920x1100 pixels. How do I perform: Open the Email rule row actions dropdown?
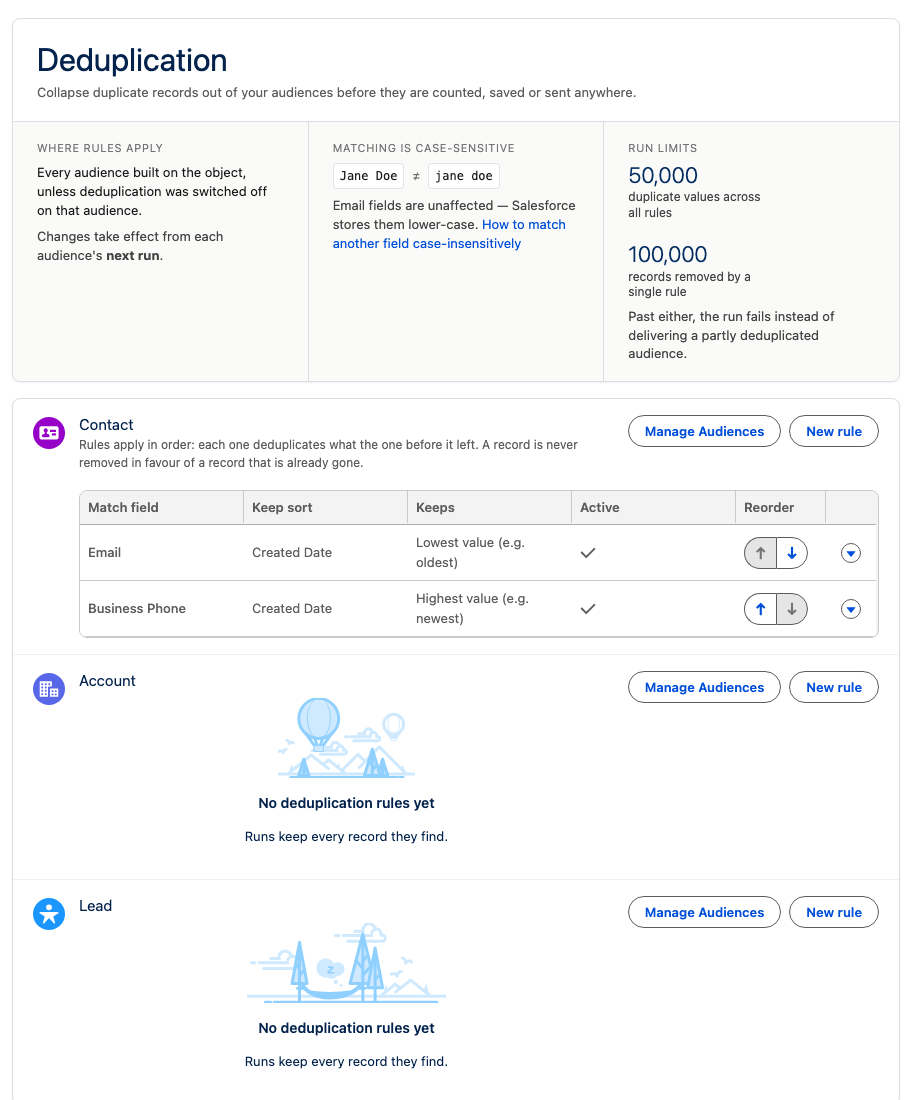coord(851,554)
